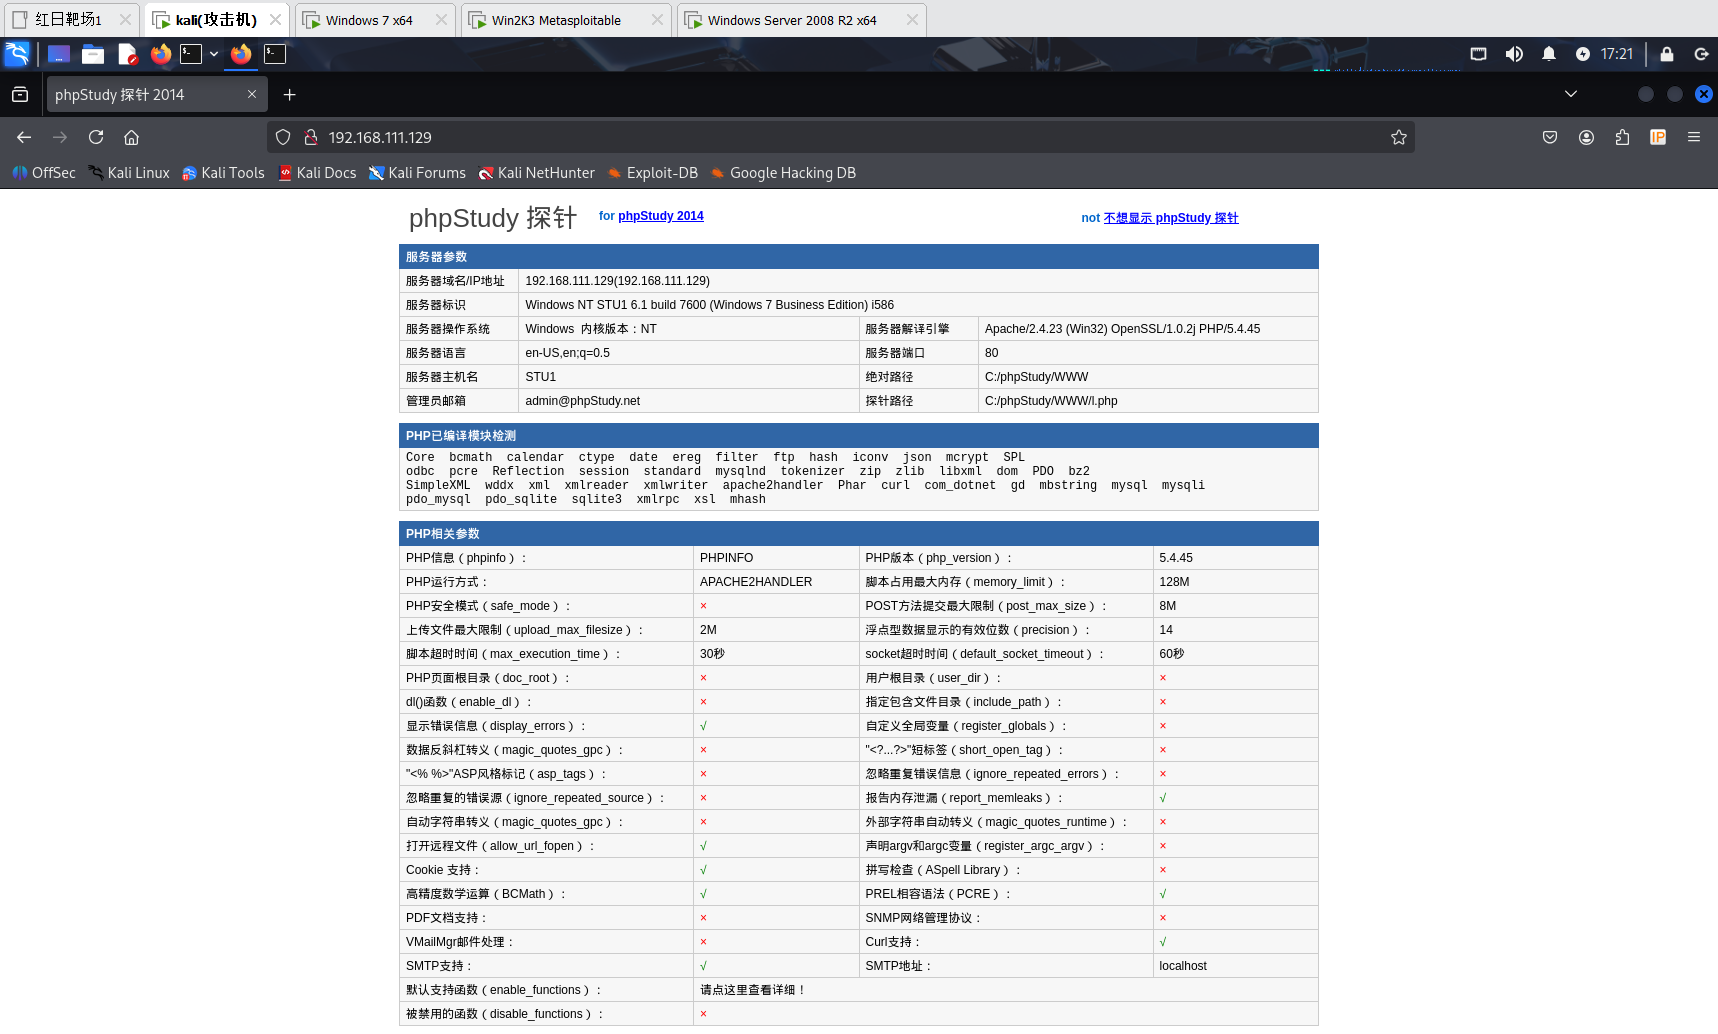1718x1034 pixels.
Task: Bookmark this page with the star
Action: pos(1399,137)
